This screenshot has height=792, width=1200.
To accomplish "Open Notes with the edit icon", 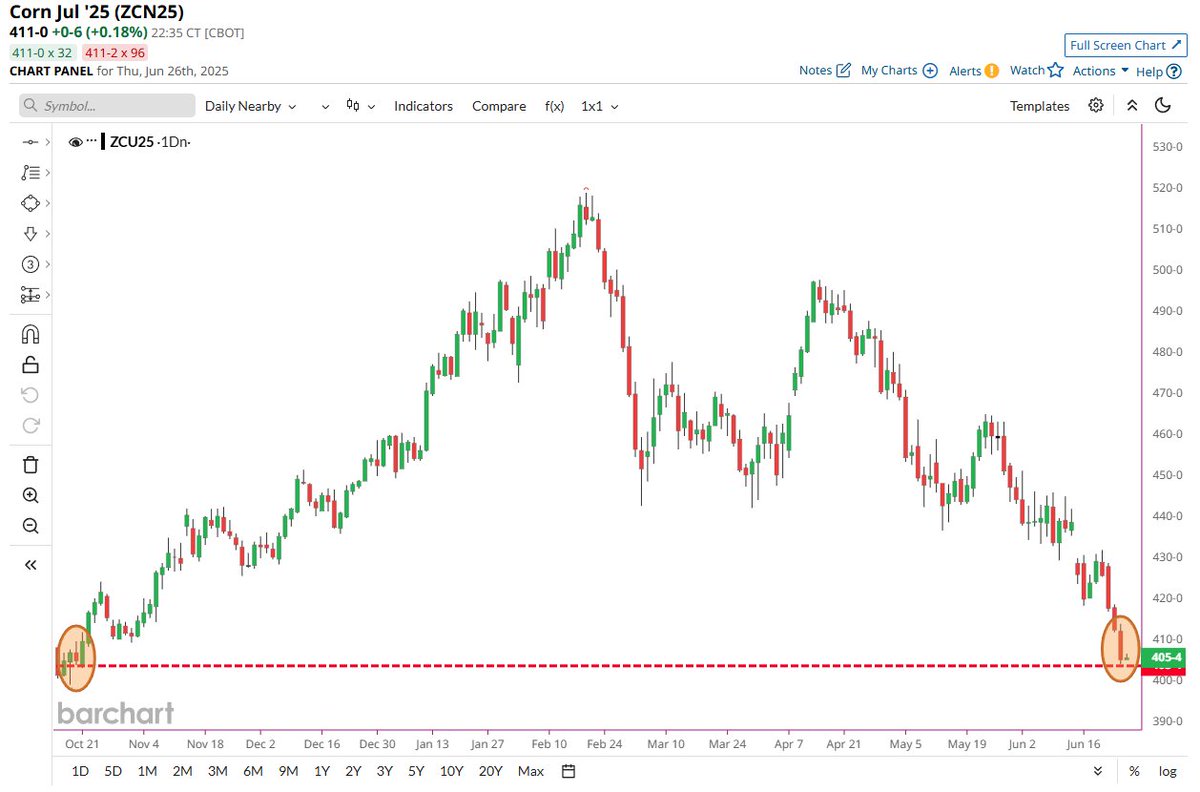I will 825,70.
